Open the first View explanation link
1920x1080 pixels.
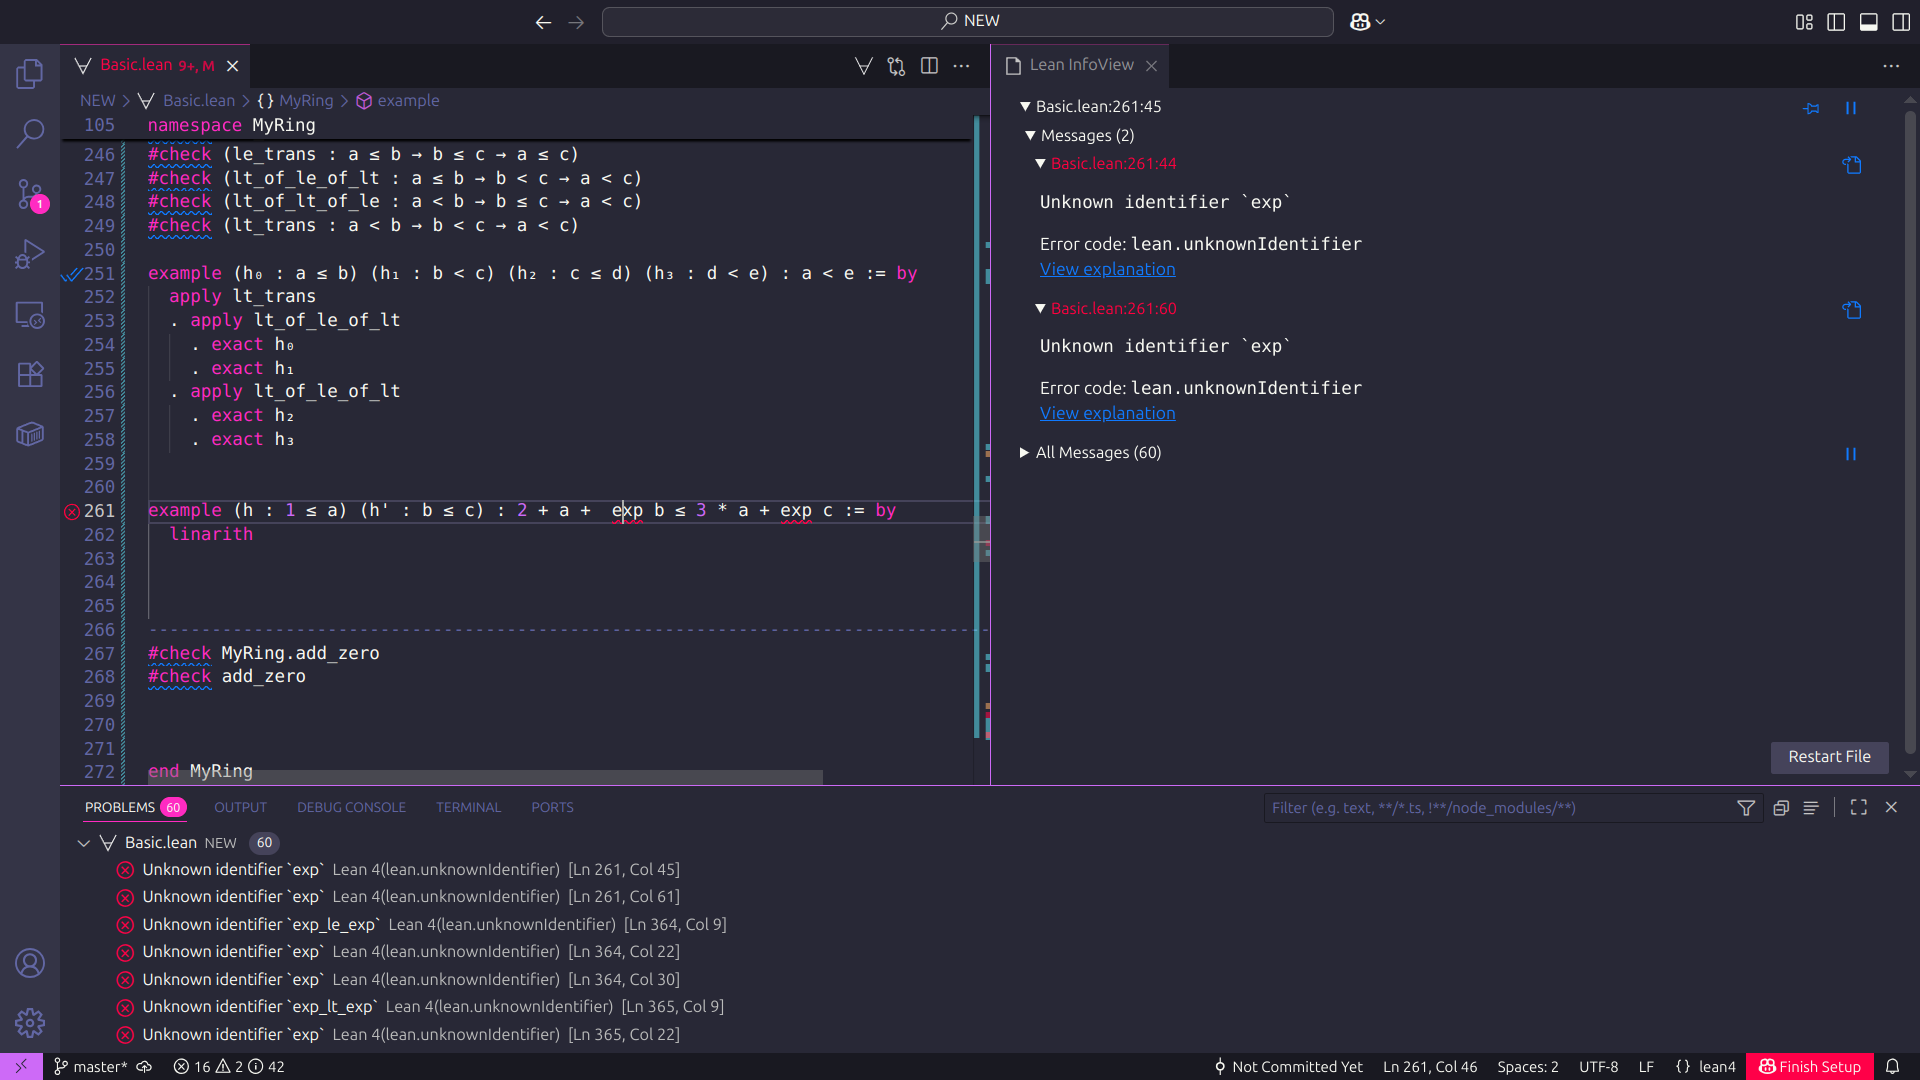point(1107,269)
